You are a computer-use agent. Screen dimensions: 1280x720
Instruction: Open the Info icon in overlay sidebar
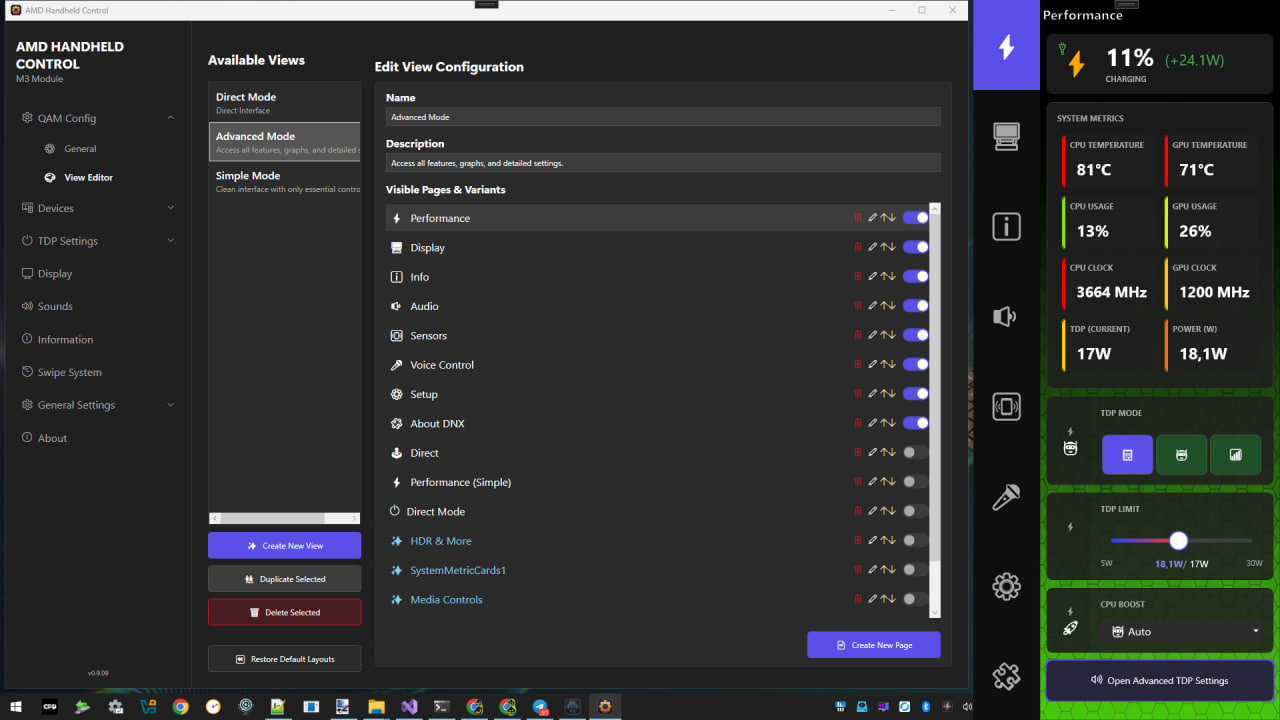[x=1006, y=227]
